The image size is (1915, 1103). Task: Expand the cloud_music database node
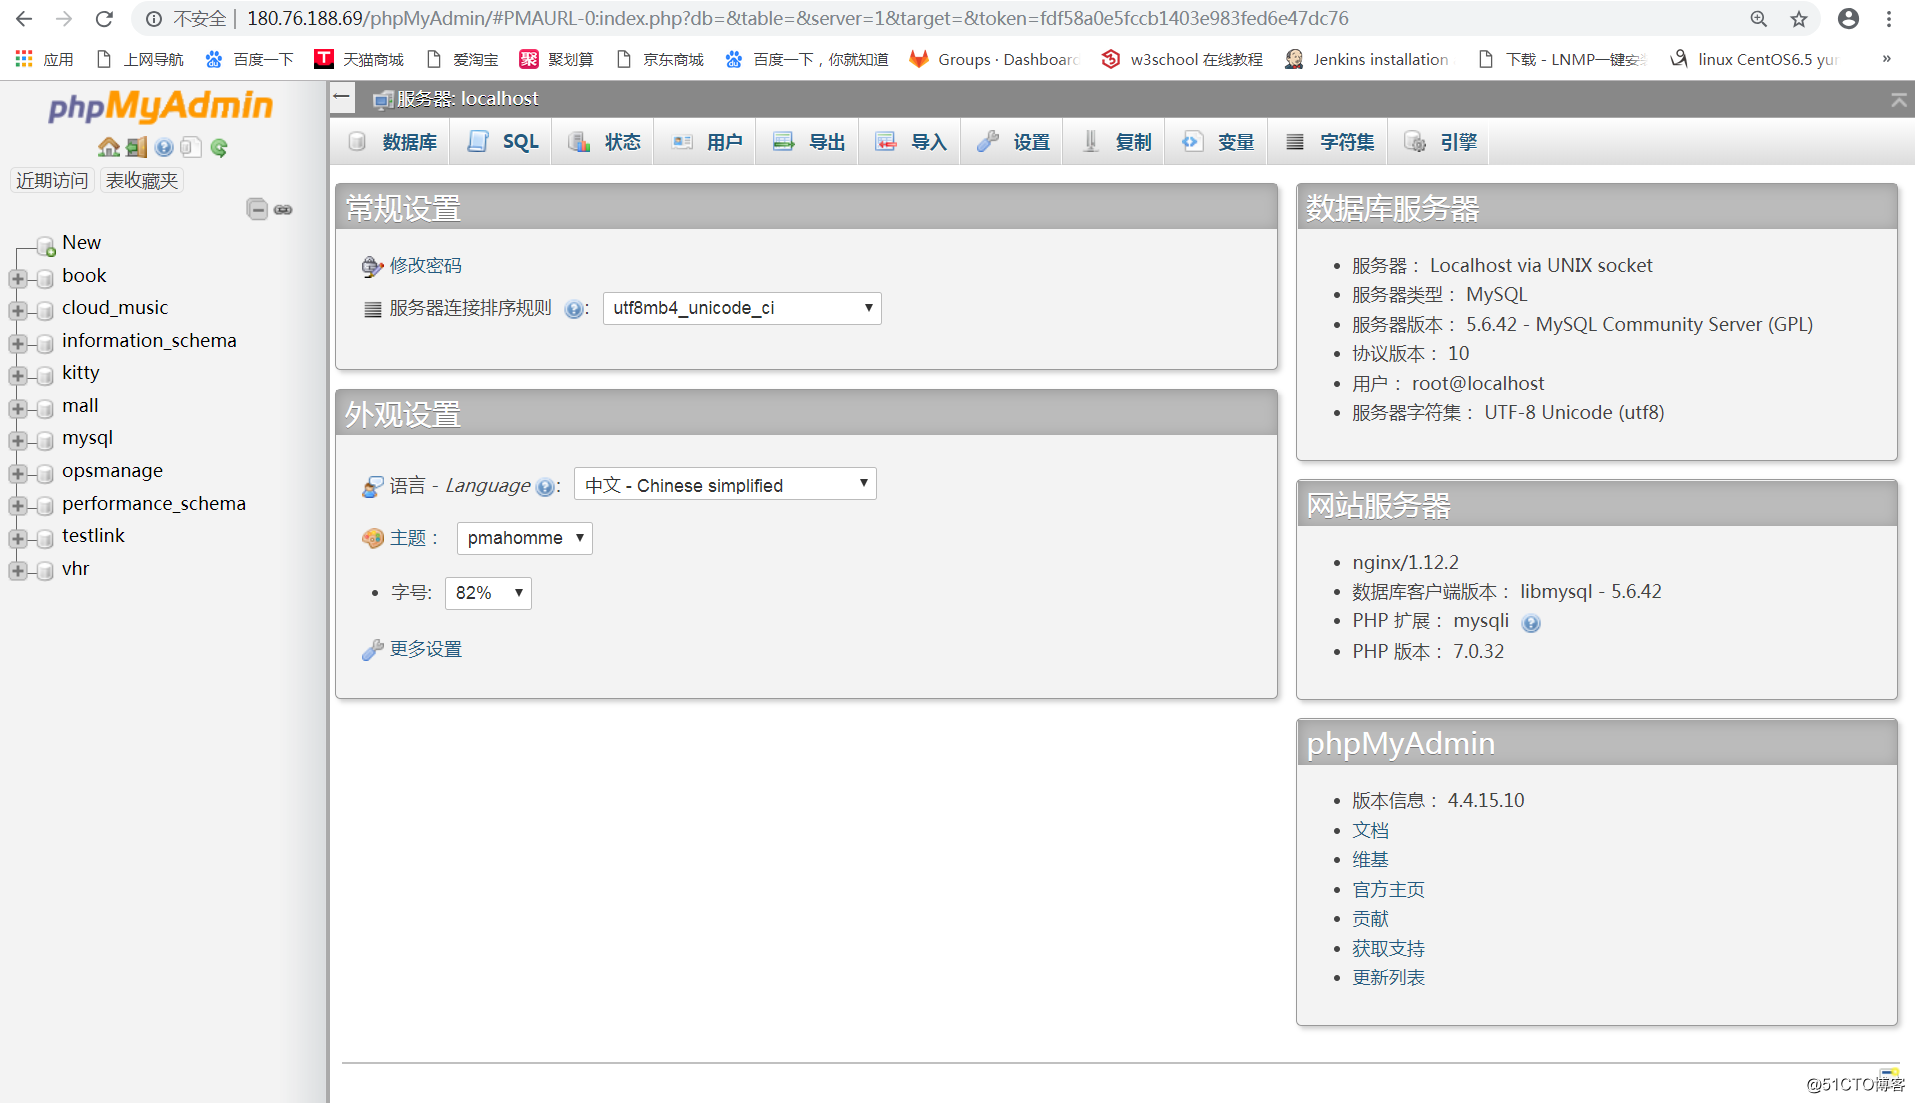coord(17,310)
